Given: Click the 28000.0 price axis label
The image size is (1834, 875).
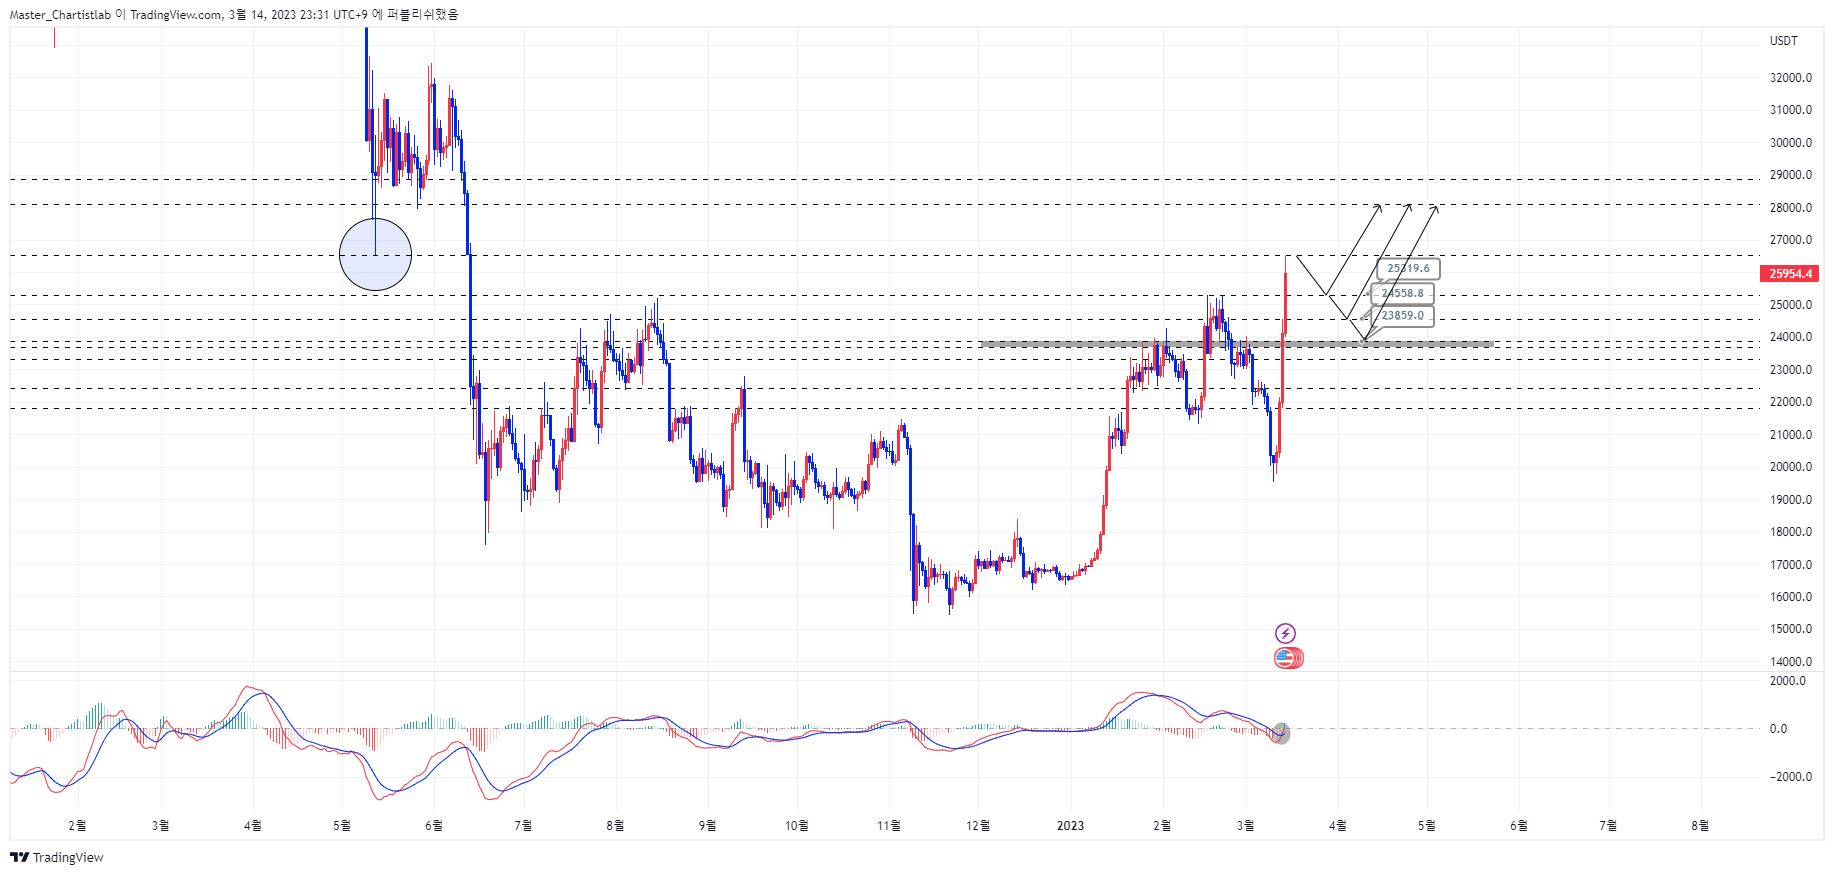Looking at the screenshot, I should coord(1790,208).
